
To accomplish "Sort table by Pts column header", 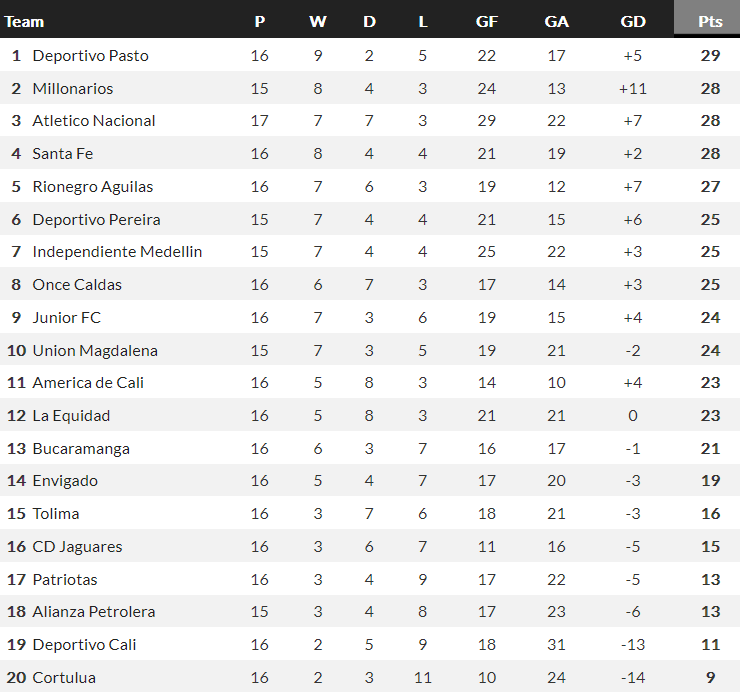I will click(710, 21).
